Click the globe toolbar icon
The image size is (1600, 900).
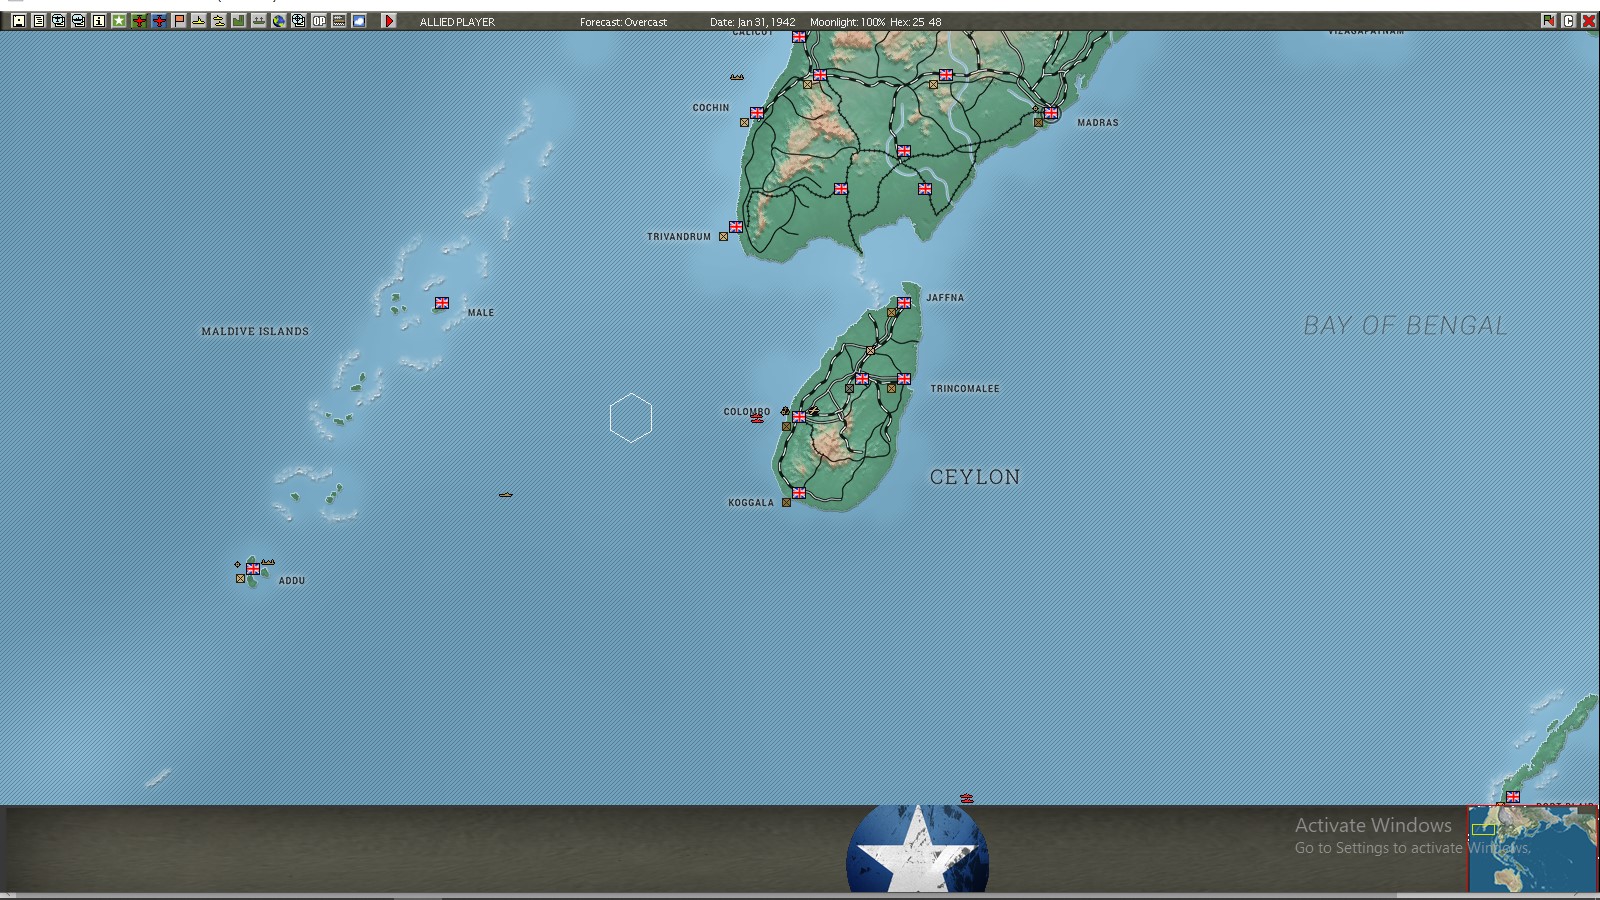279,21
